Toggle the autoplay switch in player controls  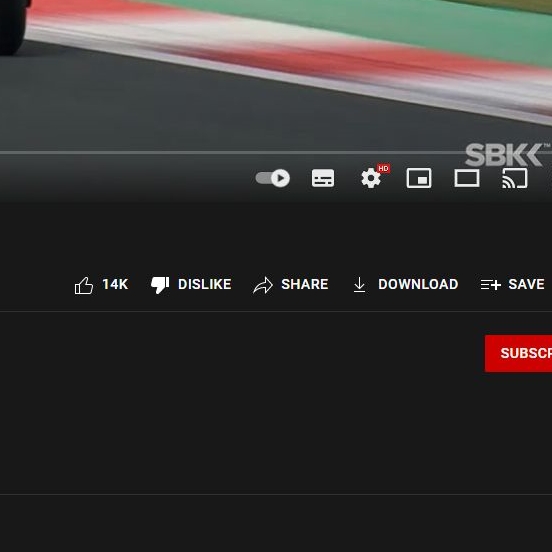(x=273, y=178)
